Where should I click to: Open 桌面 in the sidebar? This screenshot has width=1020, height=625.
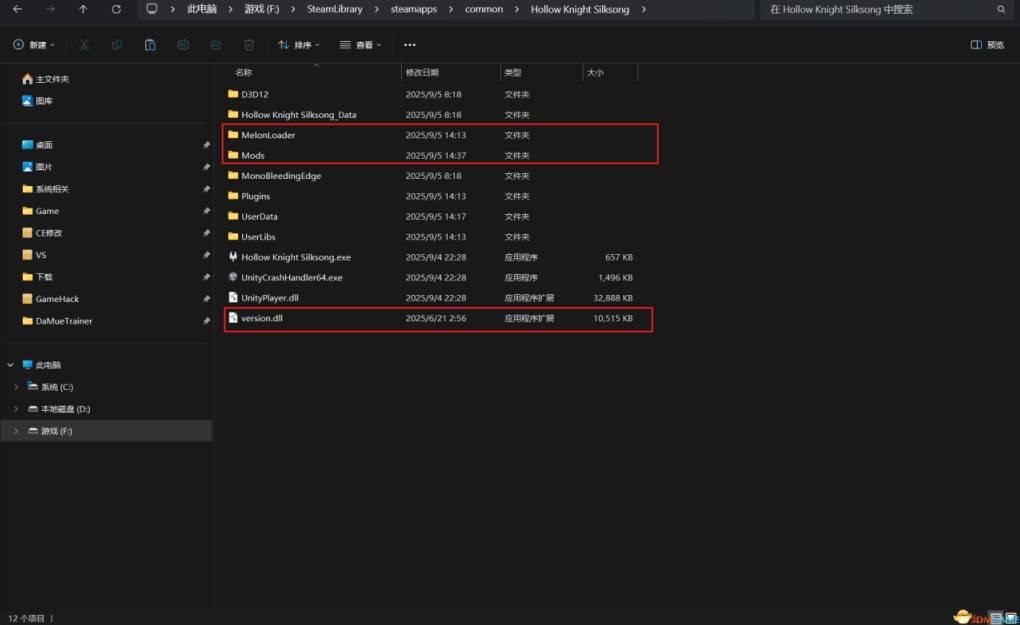click(37, 145)
